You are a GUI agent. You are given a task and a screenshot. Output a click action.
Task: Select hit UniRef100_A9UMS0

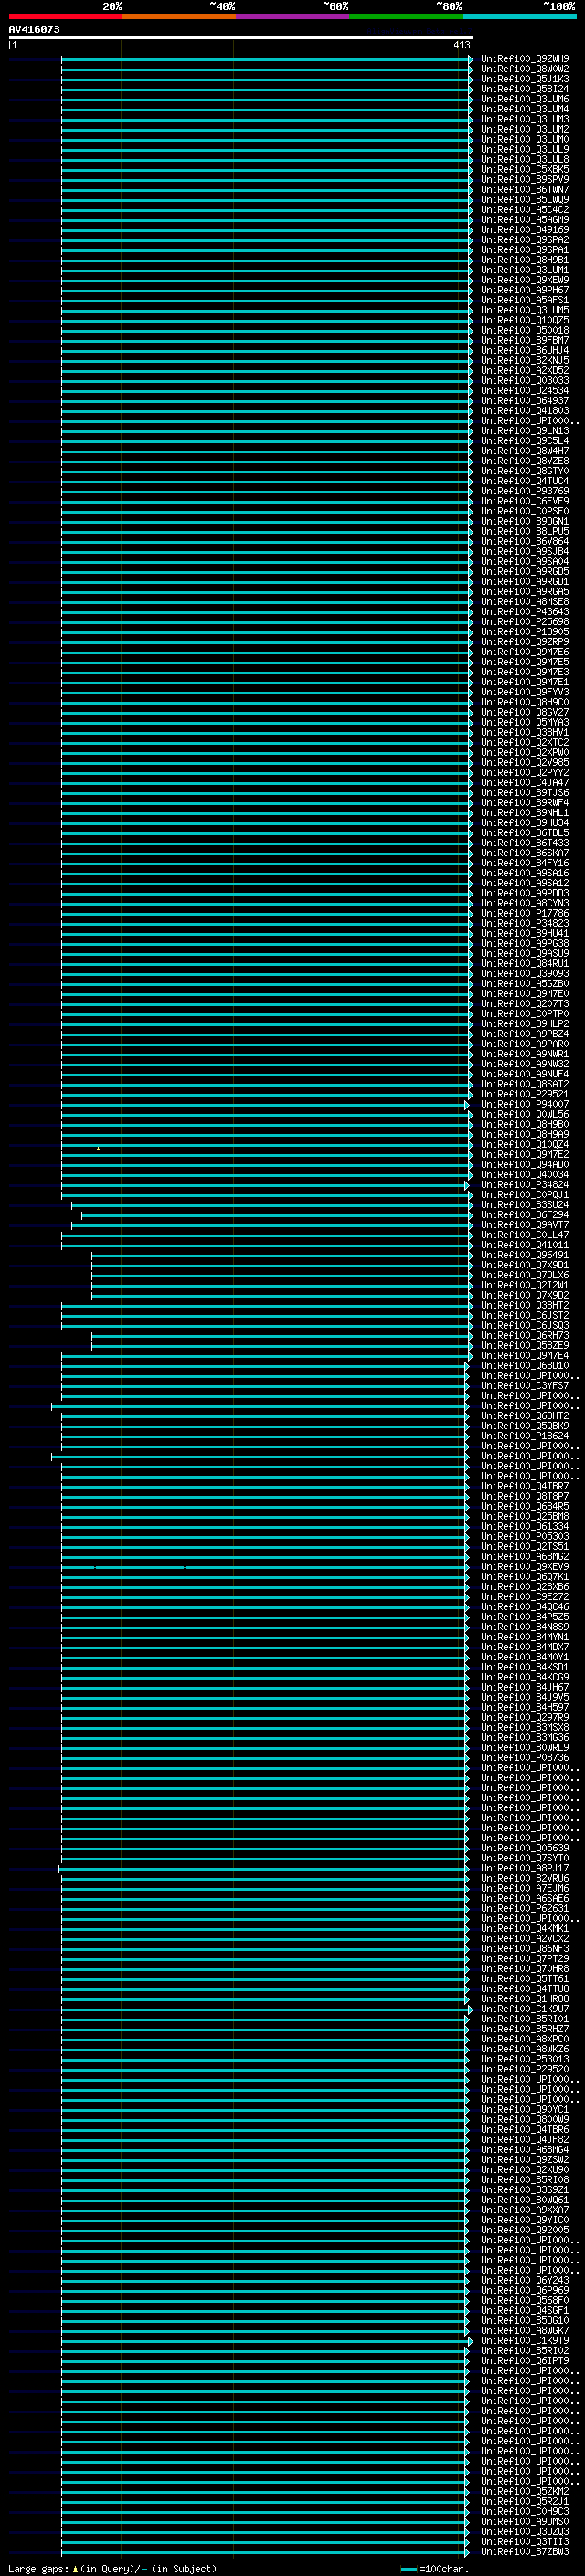click(525, 2521)
